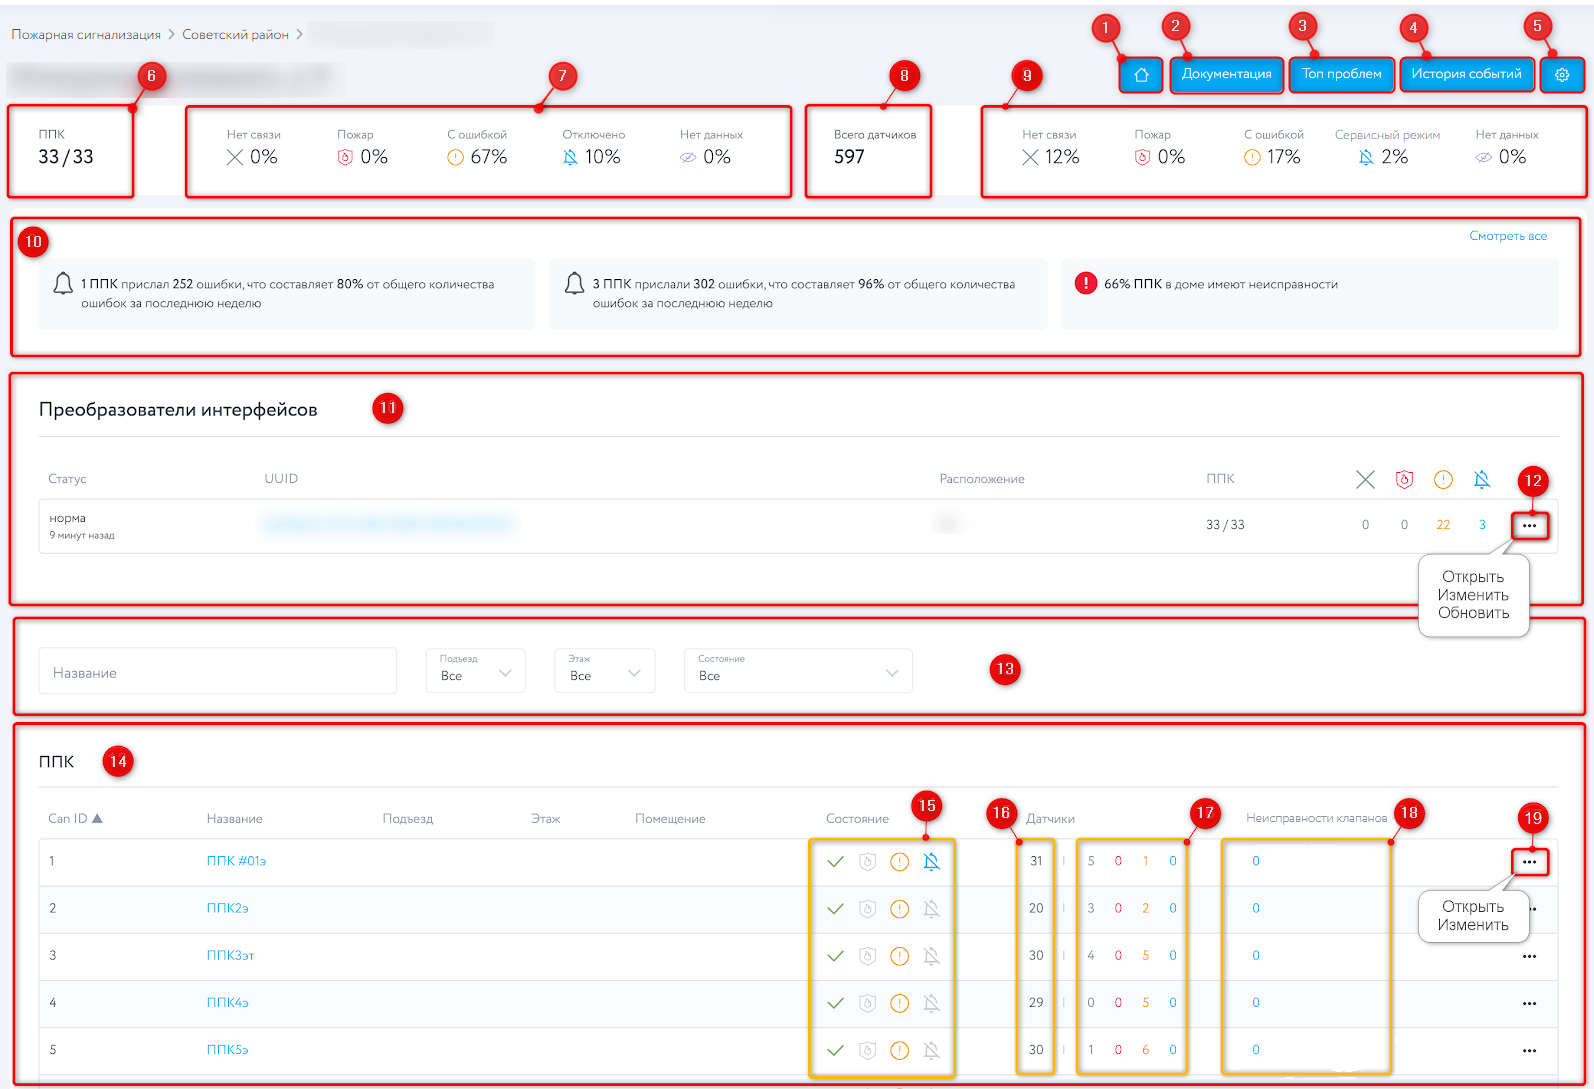Open ППК #01э link
The image size is (1594, 1089).
[236, 861]
